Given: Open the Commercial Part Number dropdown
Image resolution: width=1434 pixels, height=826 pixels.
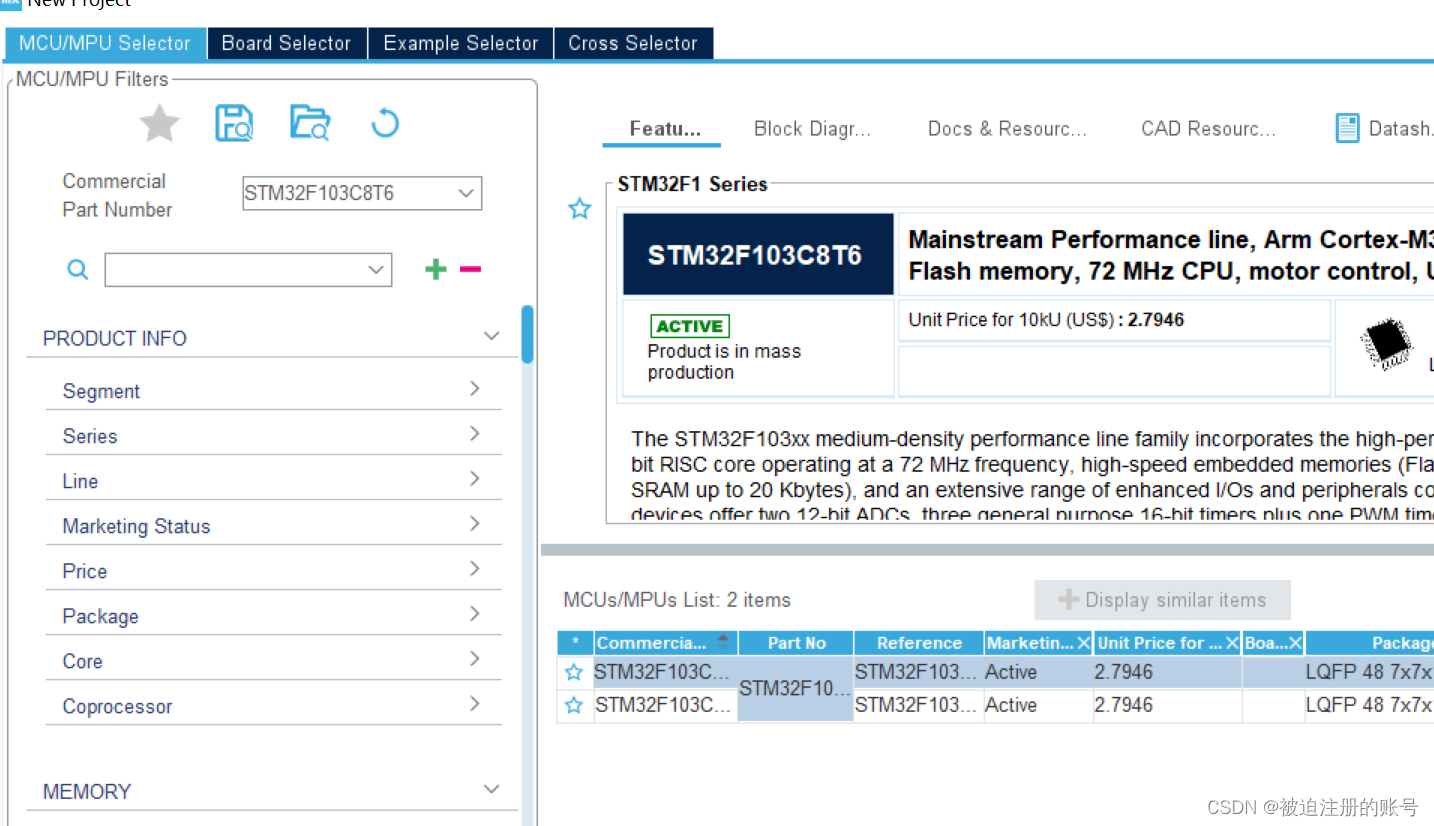Looking at the screenshot, I should click(466, 193).
